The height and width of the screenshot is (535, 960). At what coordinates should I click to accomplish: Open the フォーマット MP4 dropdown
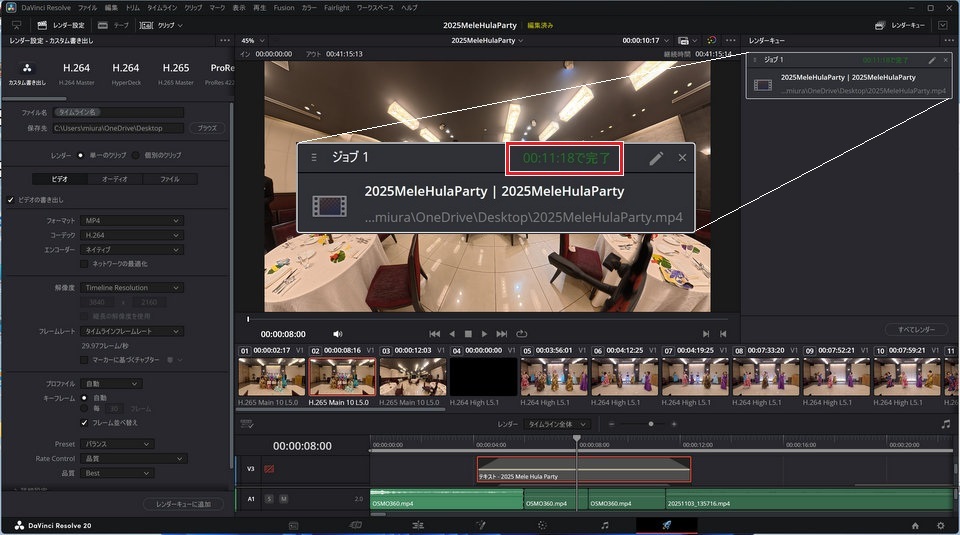132,220
